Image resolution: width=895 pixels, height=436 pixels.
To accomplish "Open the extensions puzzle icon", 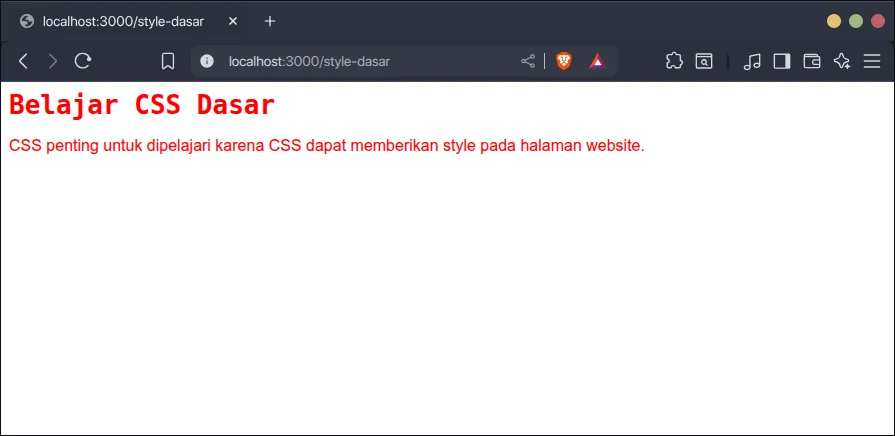I will pyautogui.click(x=674, y=61).
